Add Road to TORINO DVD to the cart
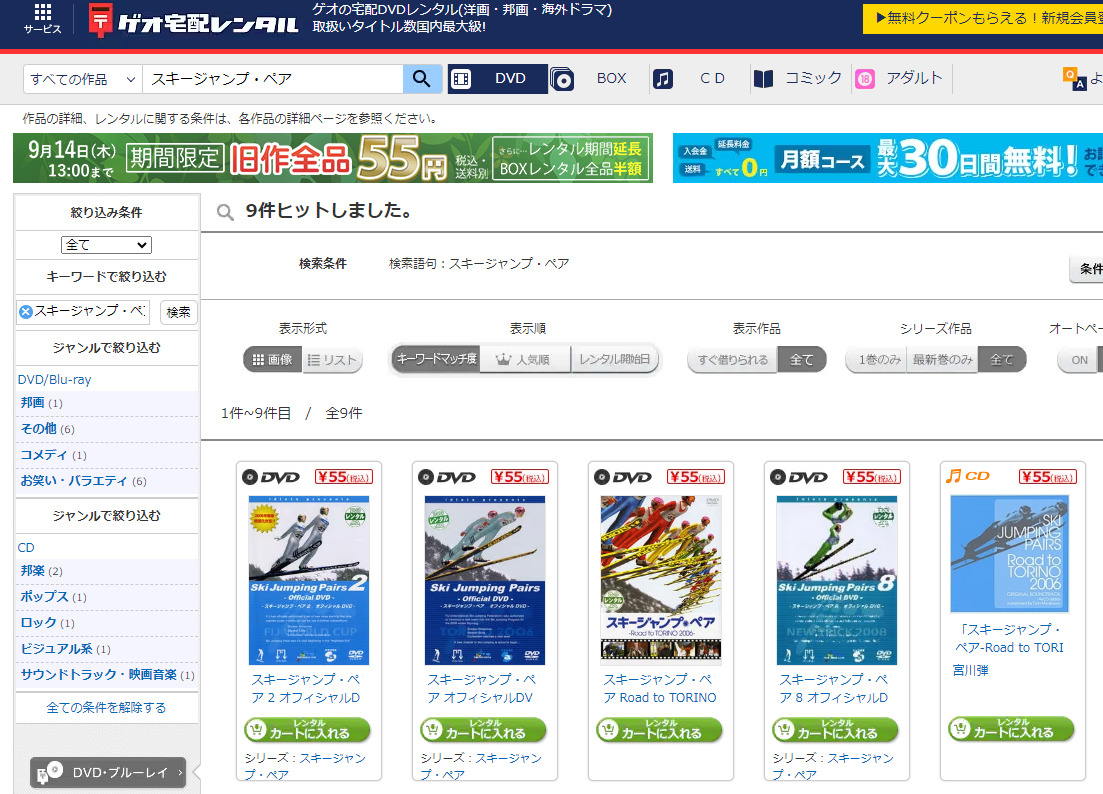The width and height of the screenshot is (1103, 794). (659, 729)
